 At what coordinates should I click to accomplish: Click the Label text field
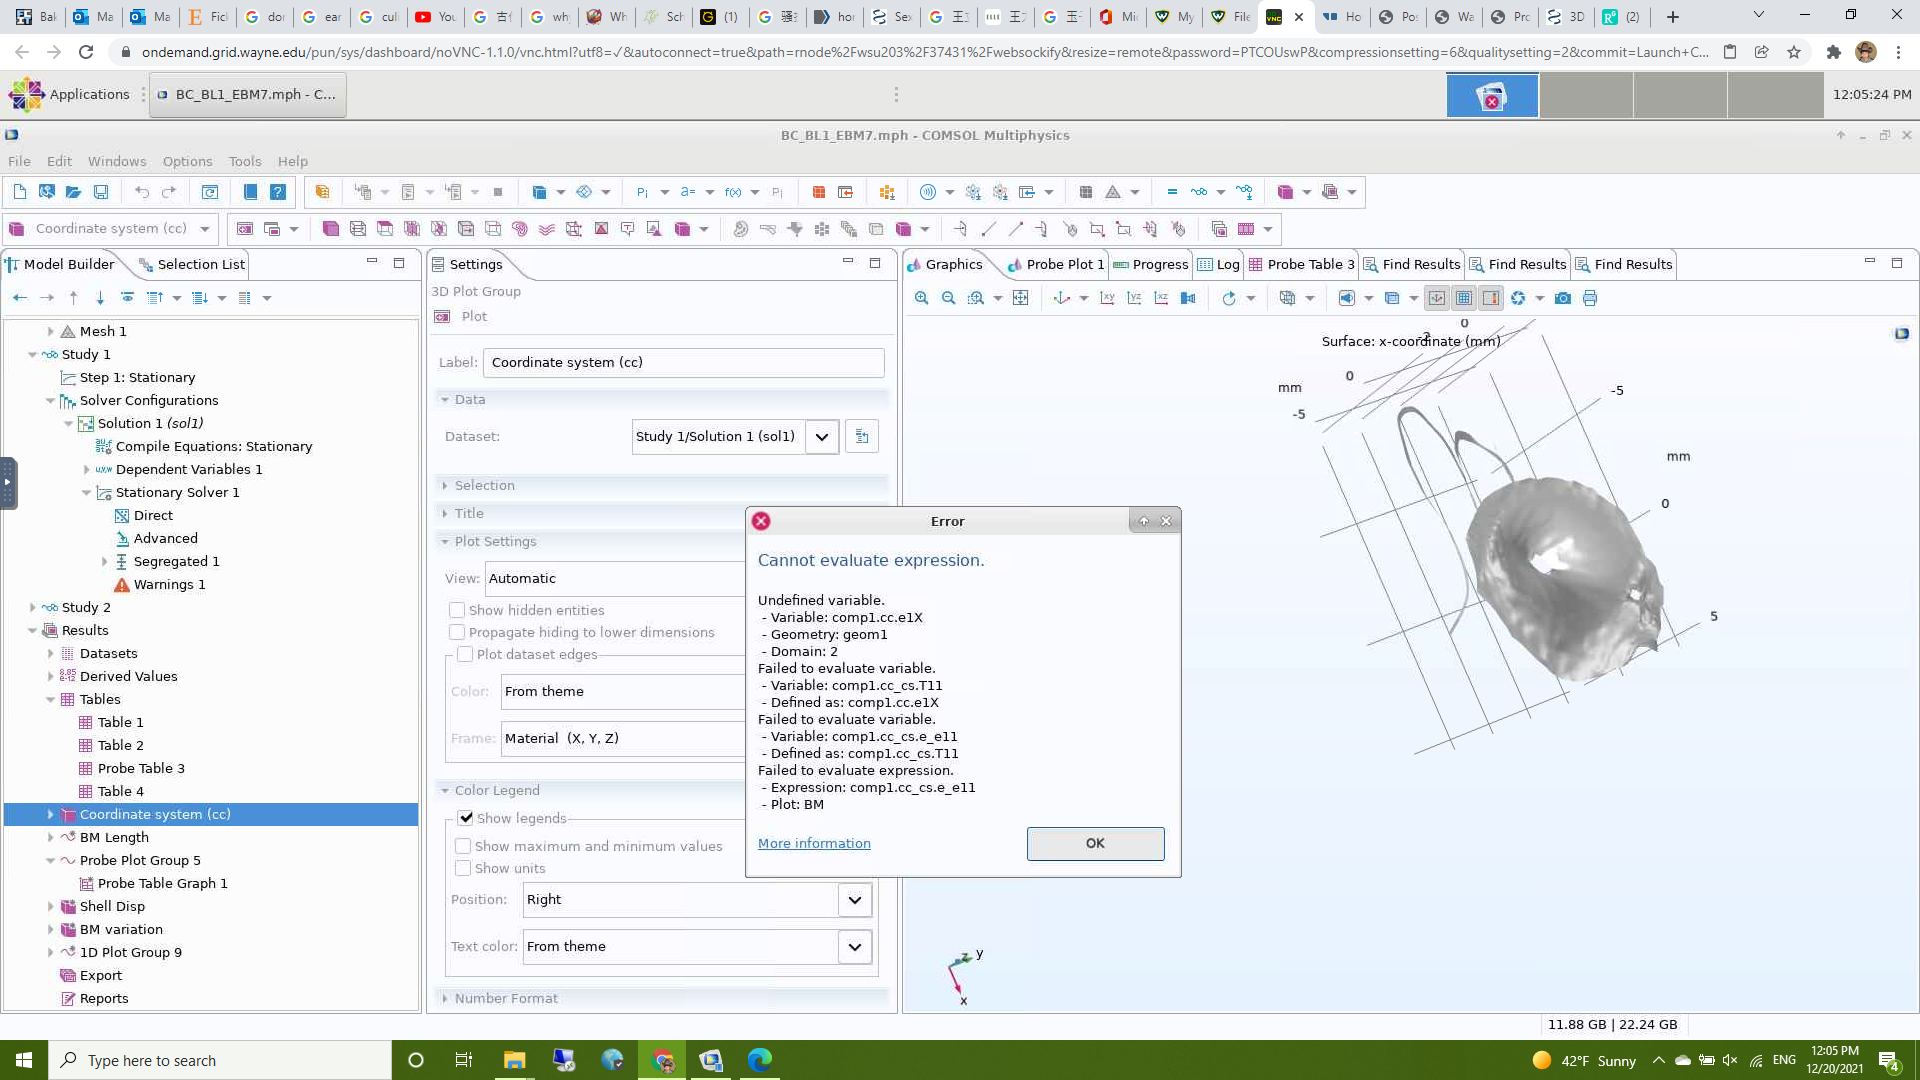pos(683,362)
